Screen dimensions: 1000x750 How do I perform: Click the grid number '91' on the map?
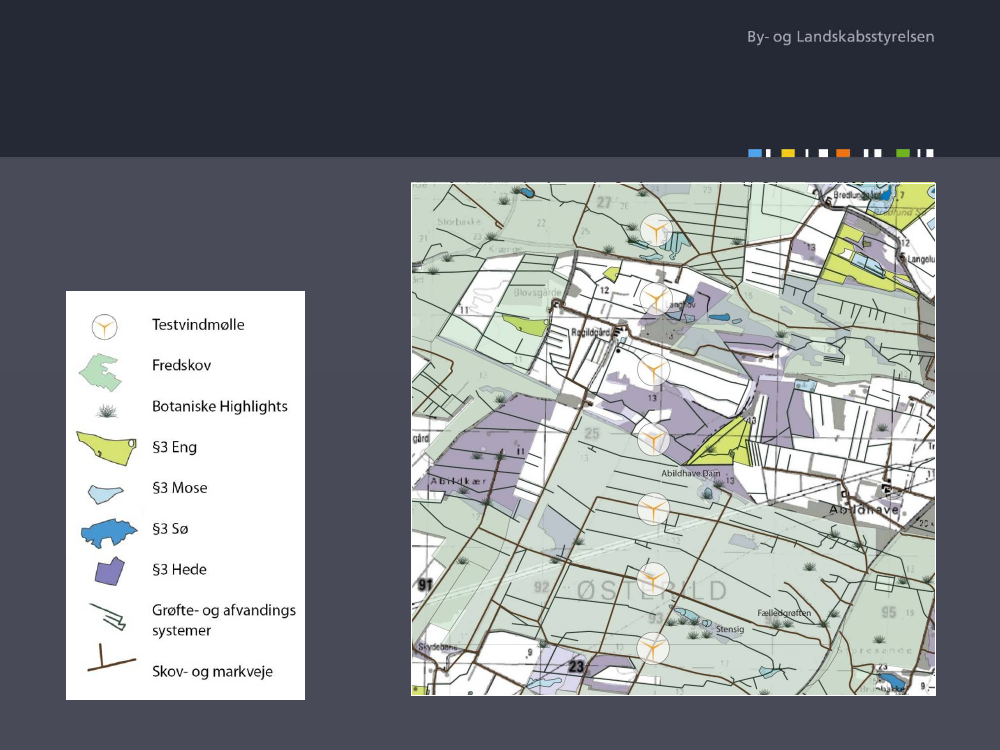point(425,585)
